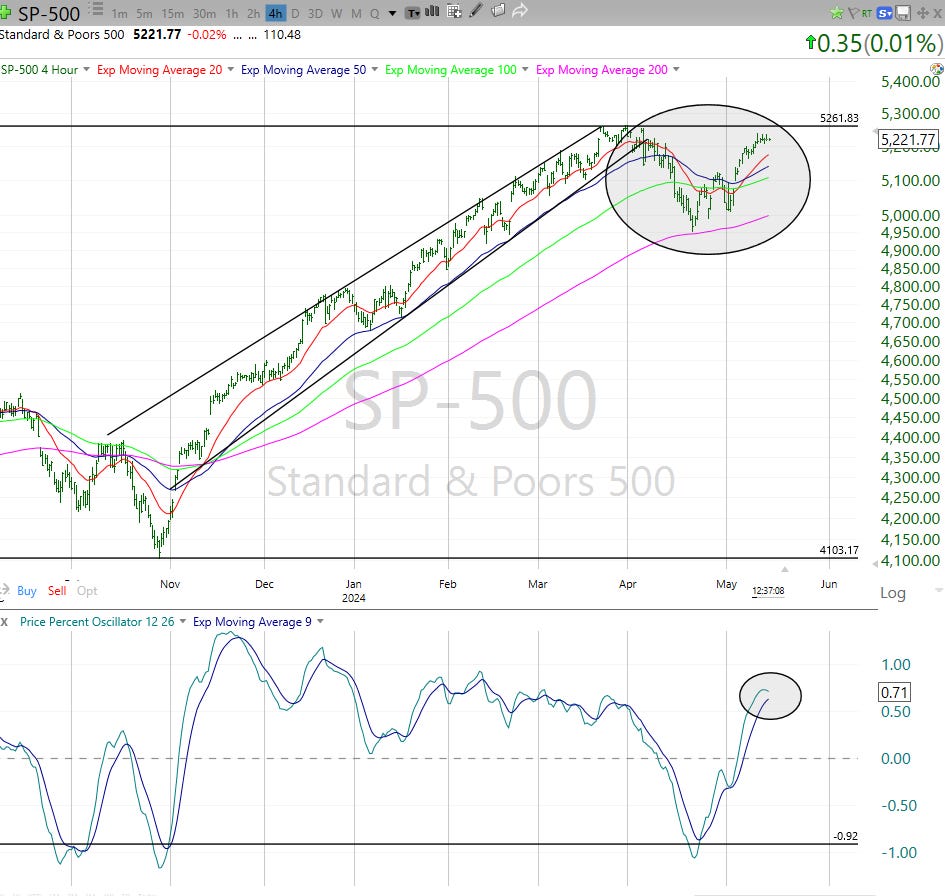
Task: Click the 5261.83 horizontal line label
Action: [x=839, y=118]
